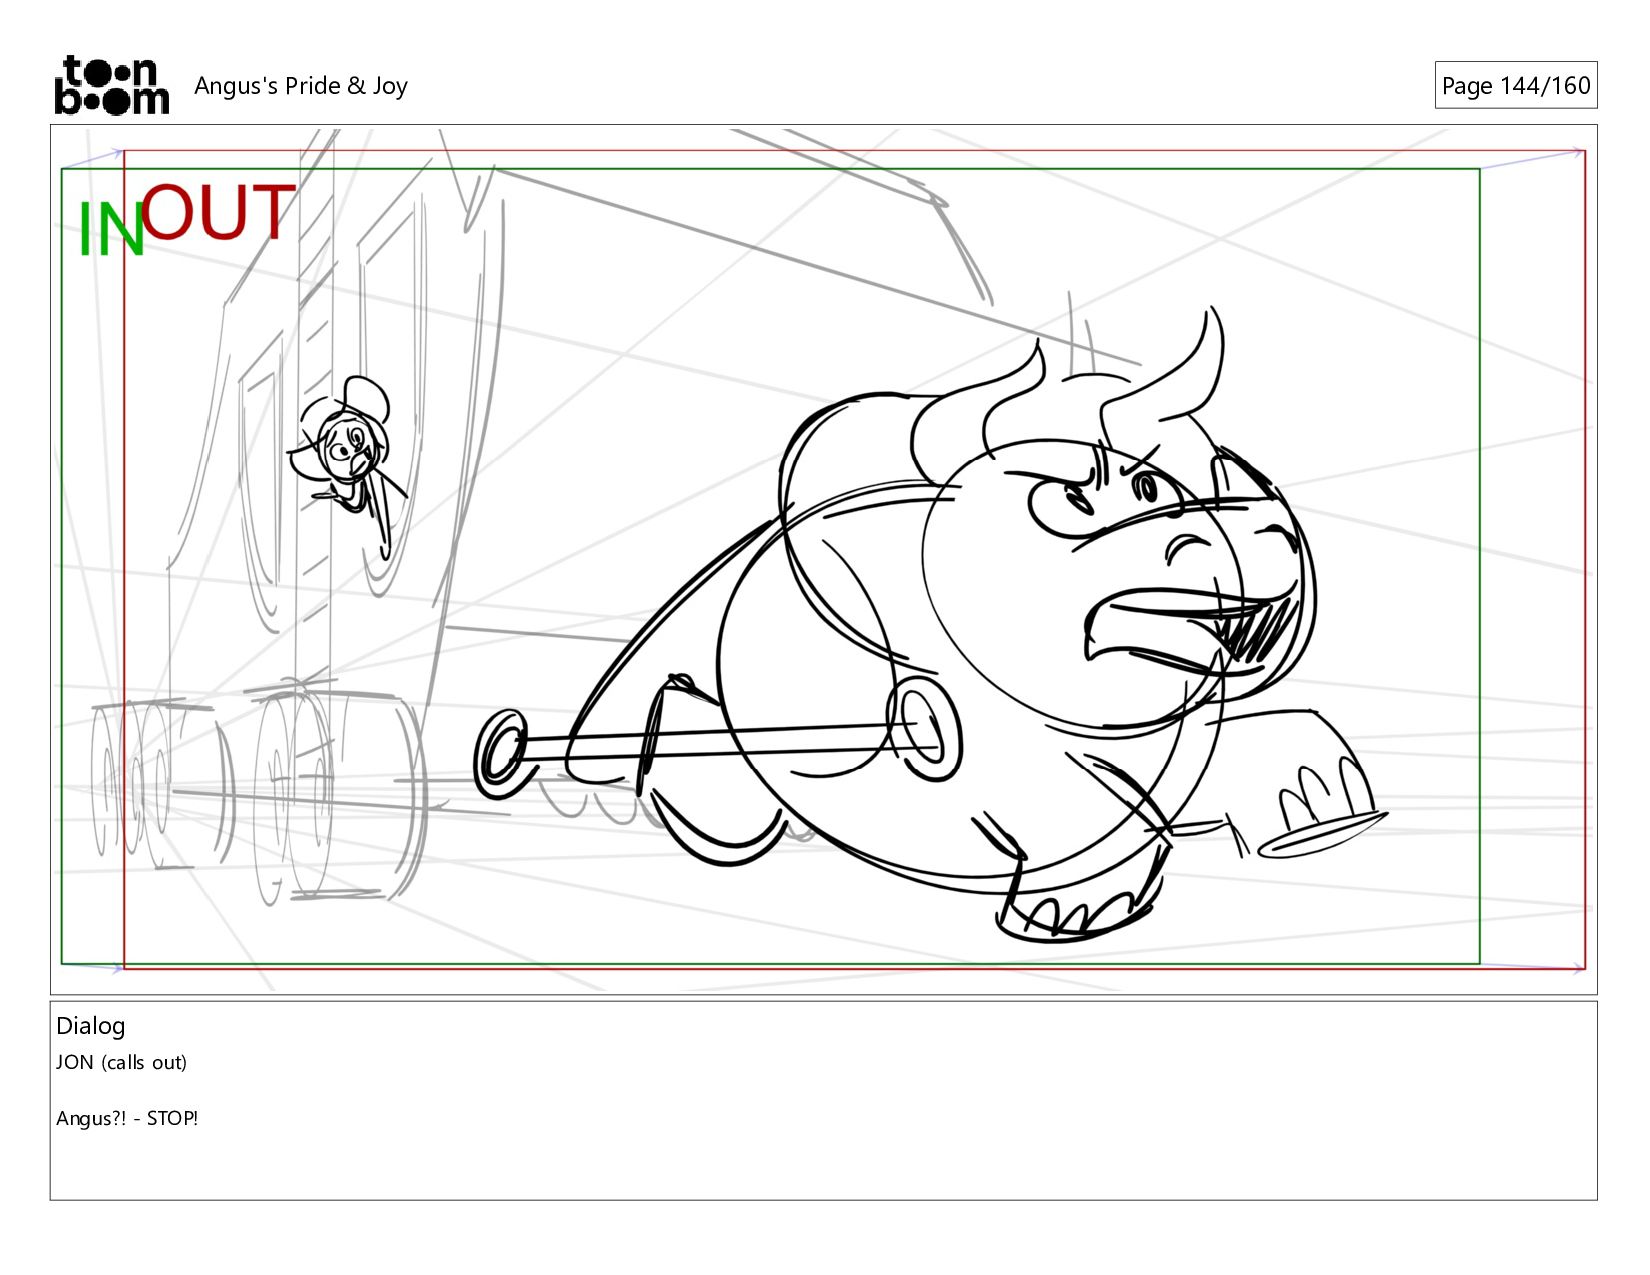Screen dimensions: 1650x1275
Task: Click the title "Angus's Pride & Joy"
Action: point(301,86)
